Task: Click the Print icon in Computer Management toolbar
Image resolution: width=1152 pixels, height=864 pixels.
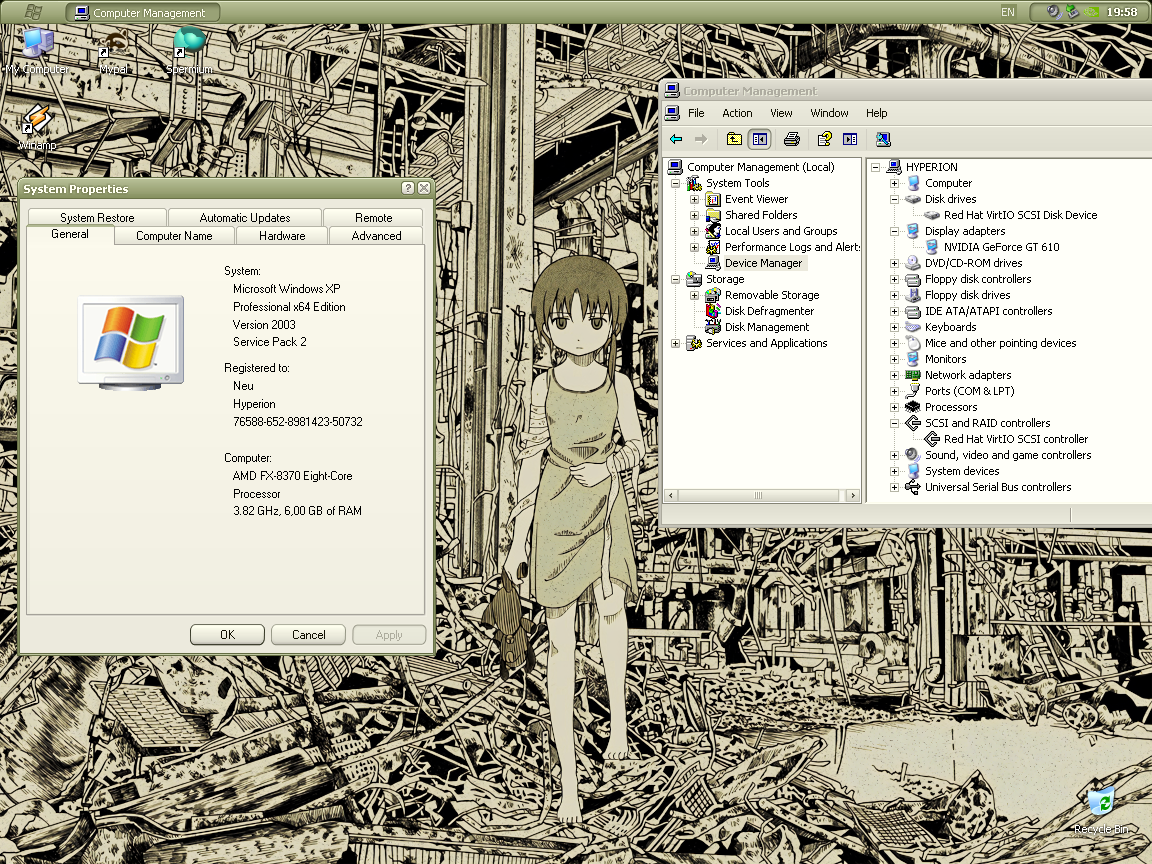Action: coord(791,139)
